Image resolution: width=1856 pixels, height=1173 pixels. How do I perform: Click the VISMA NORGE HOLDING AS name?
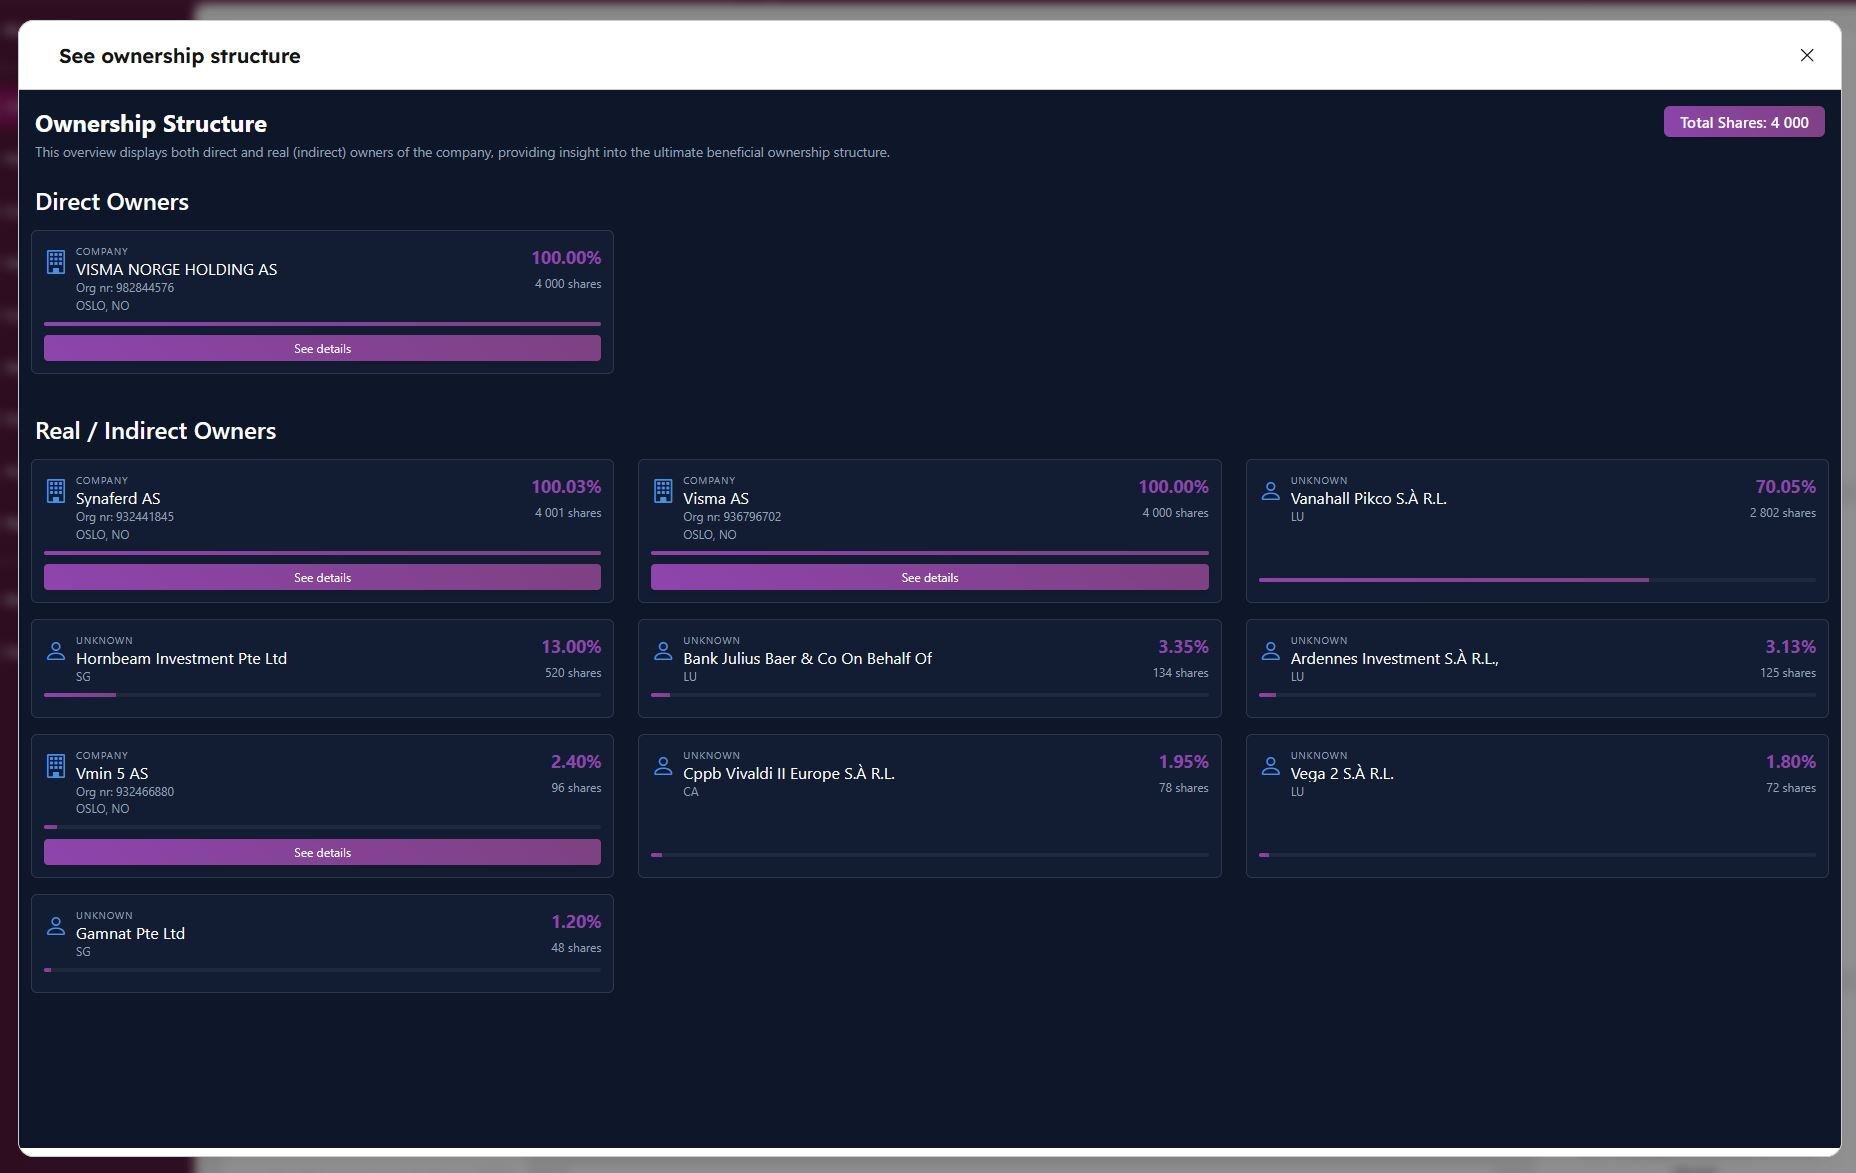pos(176,269)
